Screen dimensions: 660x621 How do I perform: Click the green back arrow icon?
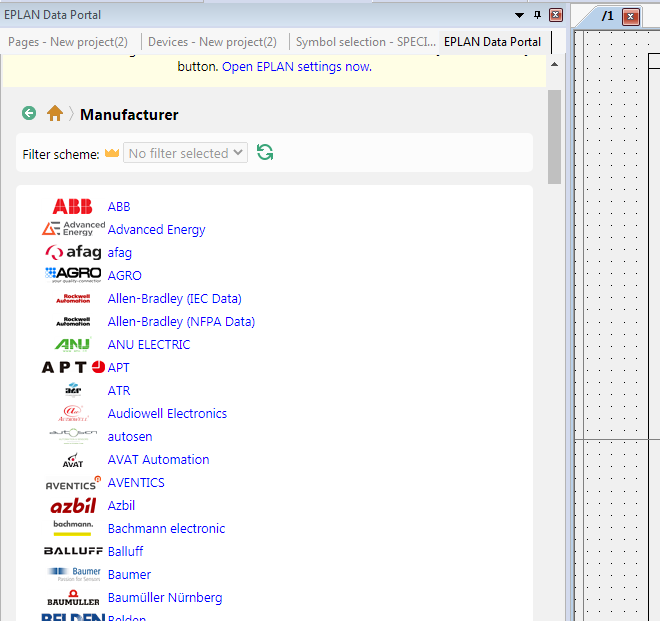pos(29,114)
